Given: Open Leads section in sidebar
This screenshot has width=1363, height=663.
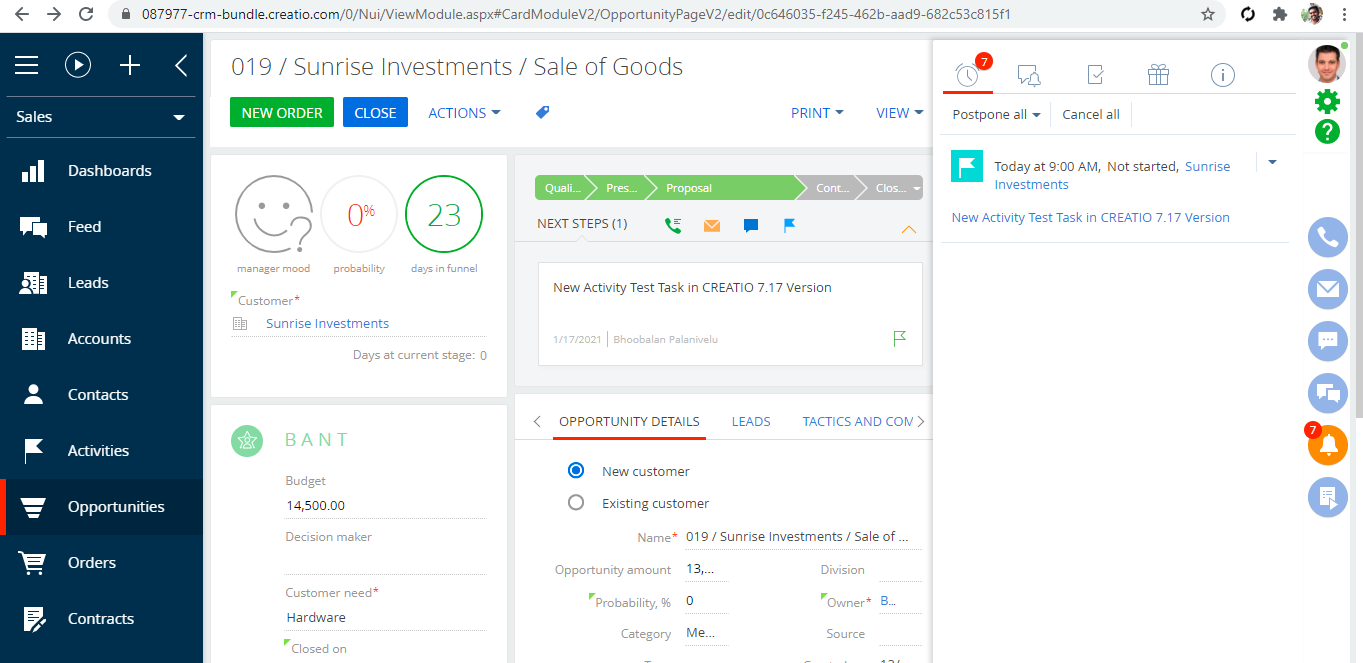Looking at the screenshot, I should click(102, 283).
